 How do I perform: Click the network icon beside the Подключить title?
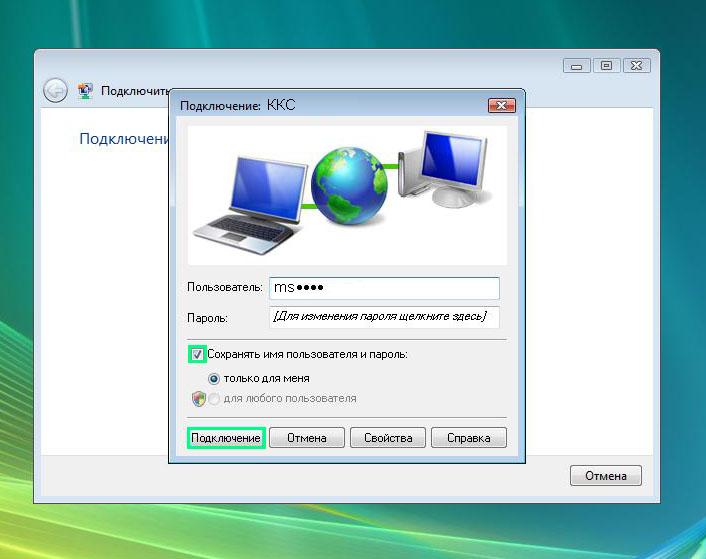pos(85,90)
